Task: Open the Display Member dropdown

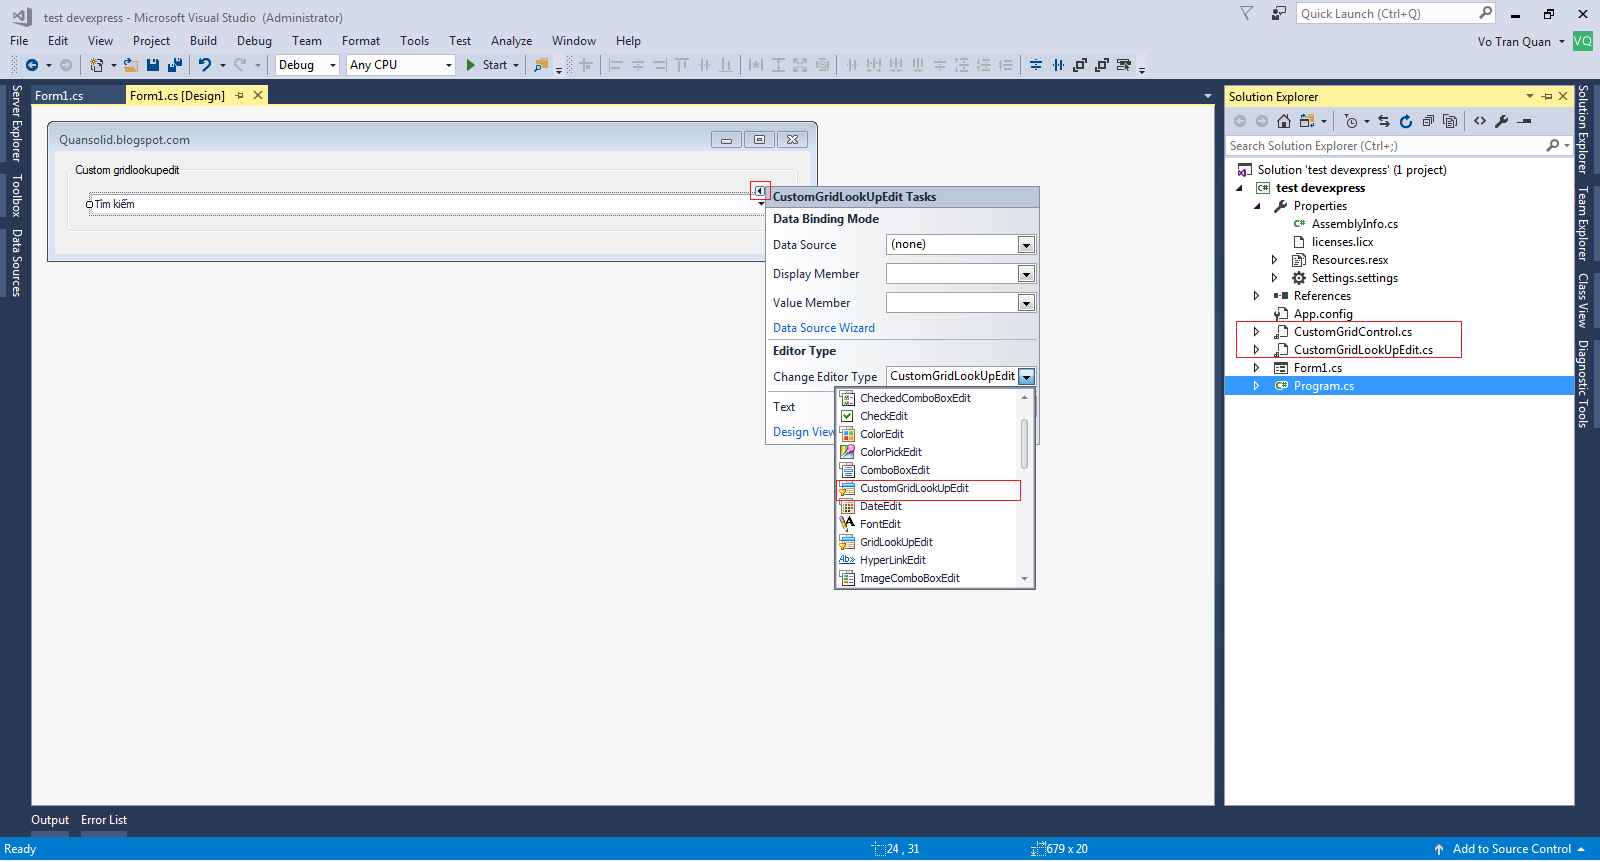Action: (1025, 274)
